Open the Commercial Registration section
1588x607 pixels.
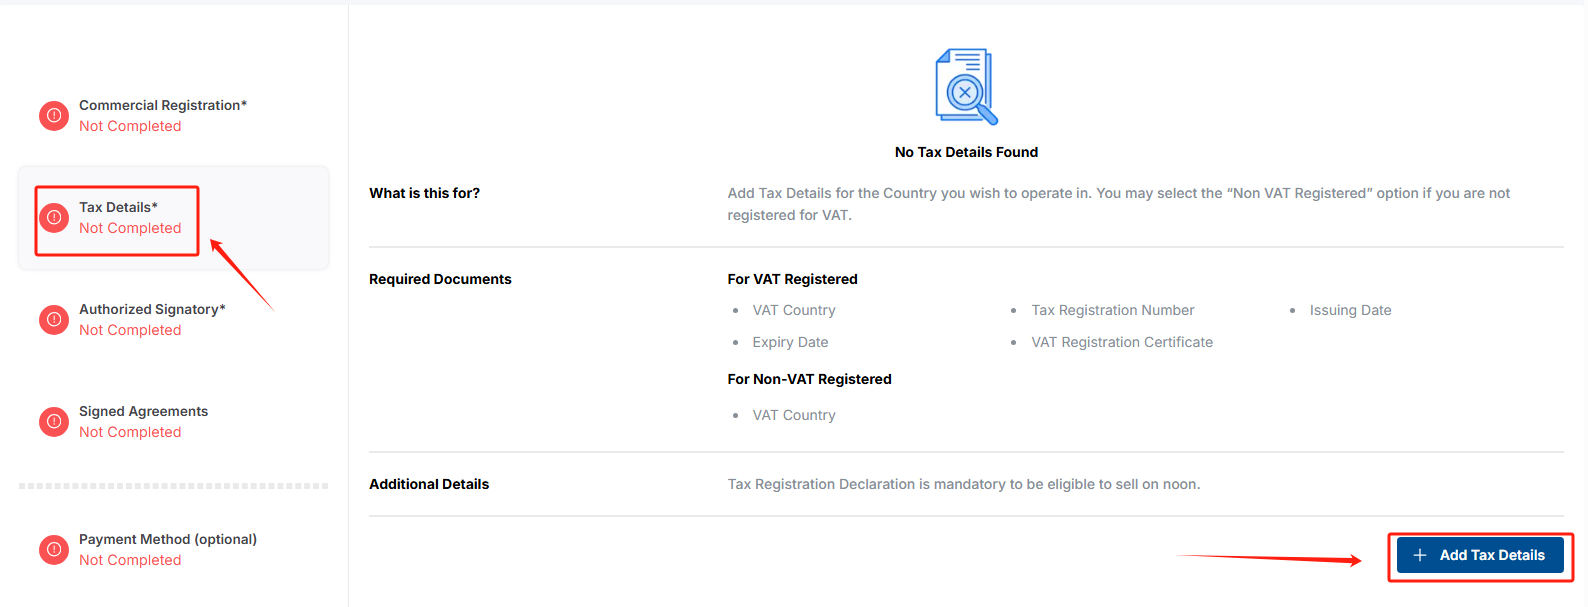tap(162, 105)
